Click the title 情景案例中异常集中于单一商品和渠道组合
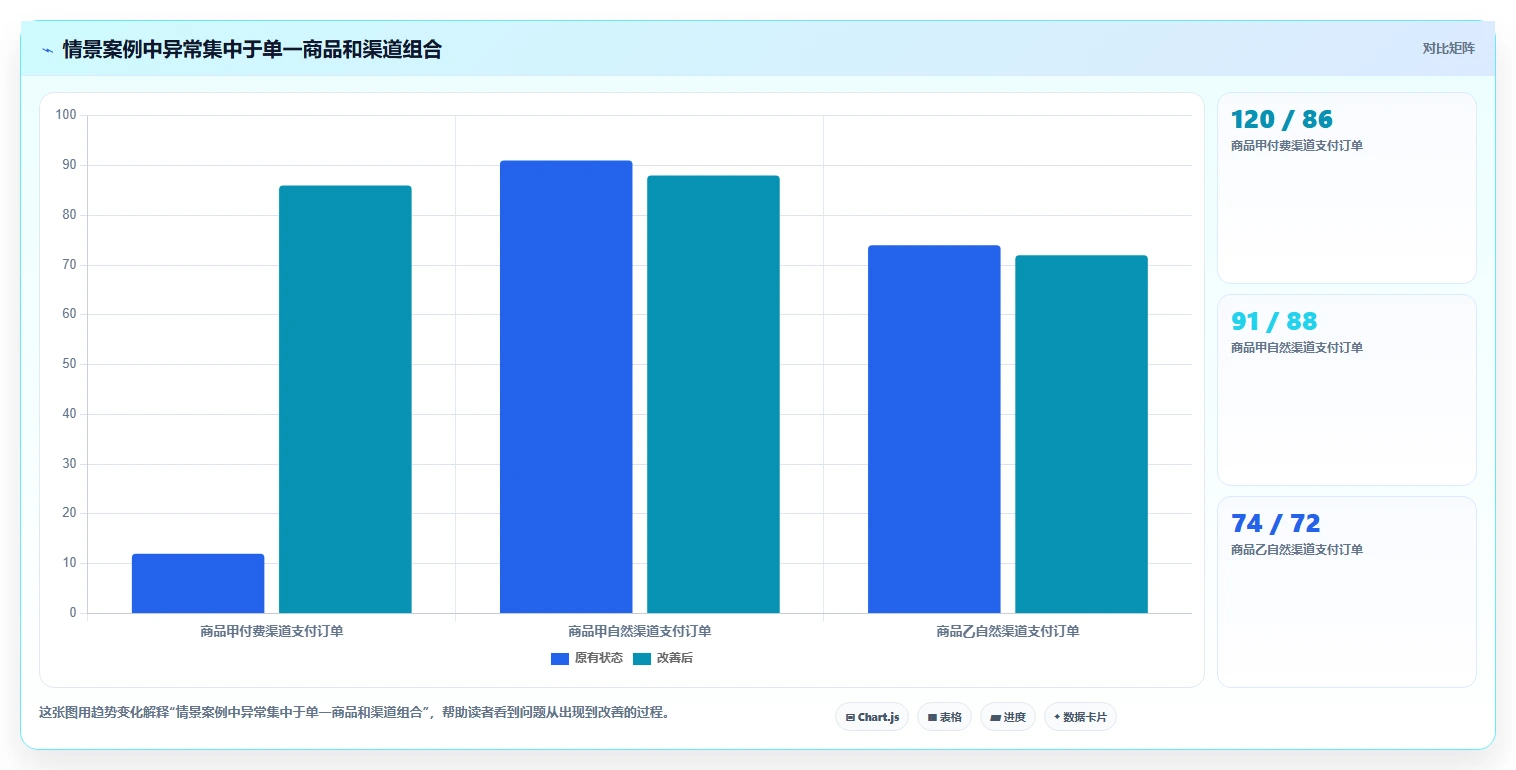Viewport: 1516px width, 770px height. [x=252, y=49]
